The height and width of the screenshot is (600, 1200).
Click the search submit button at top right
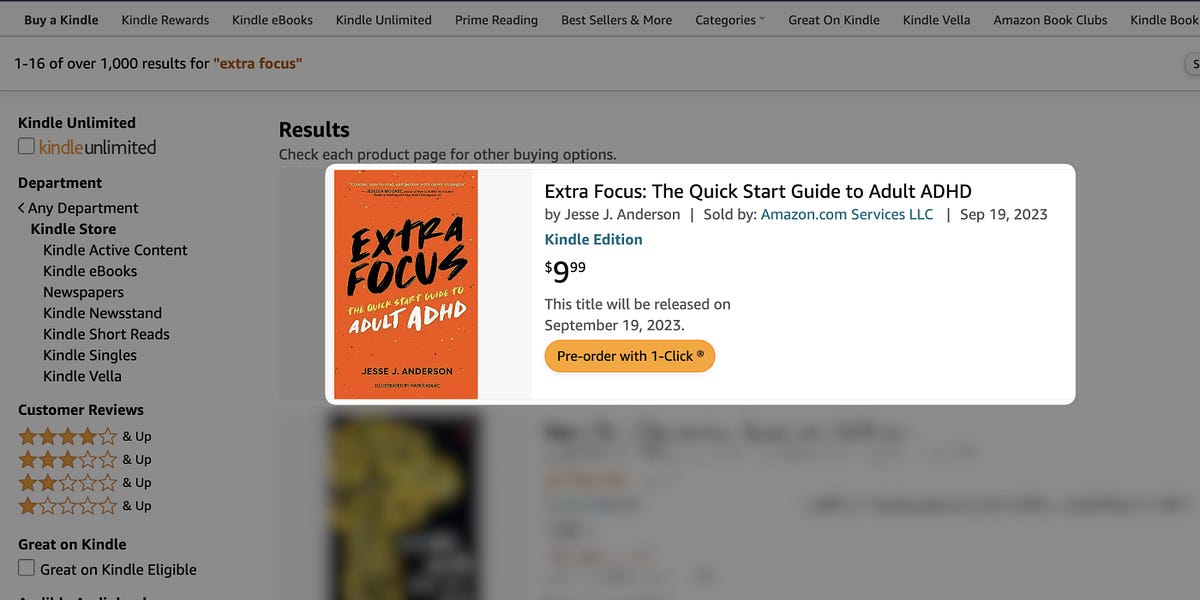point(1195,63)
